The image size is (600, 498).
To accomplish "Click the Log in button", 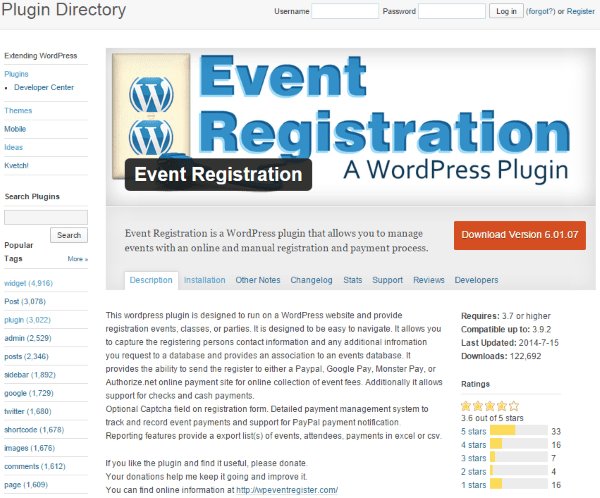I will 506,11.
